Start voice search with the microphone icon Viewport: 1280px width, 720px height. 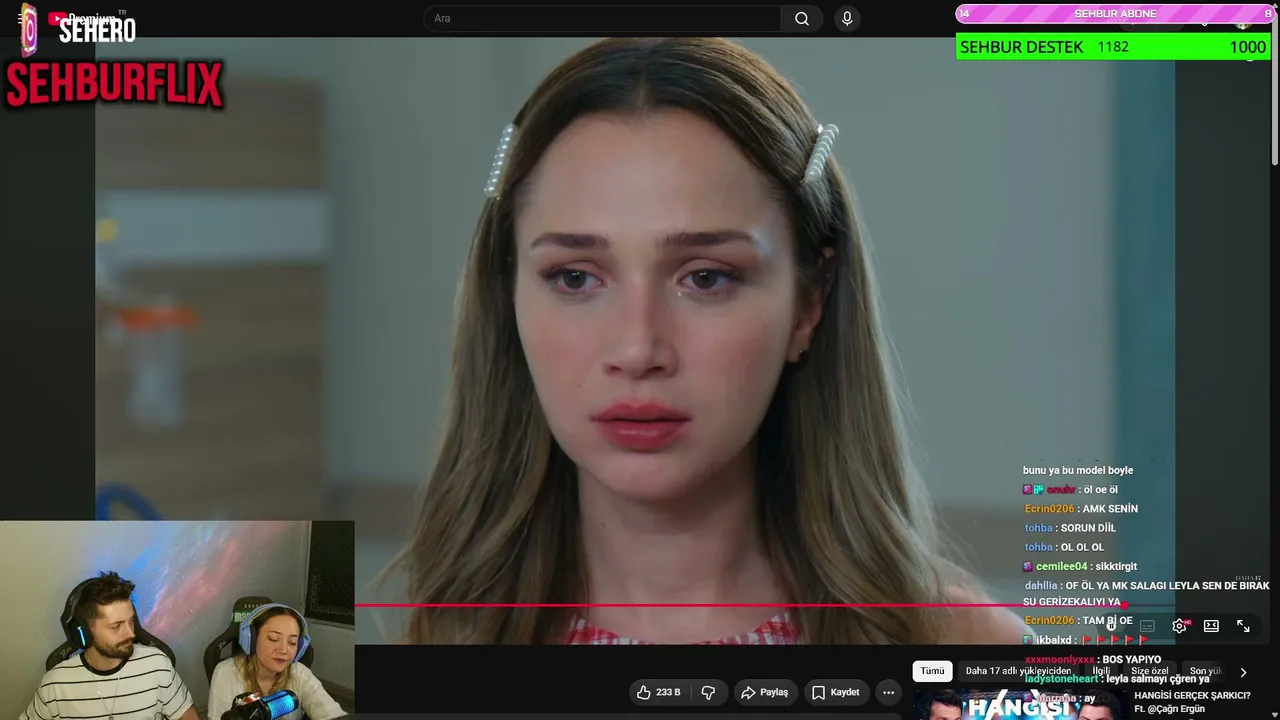coord(847,18)
